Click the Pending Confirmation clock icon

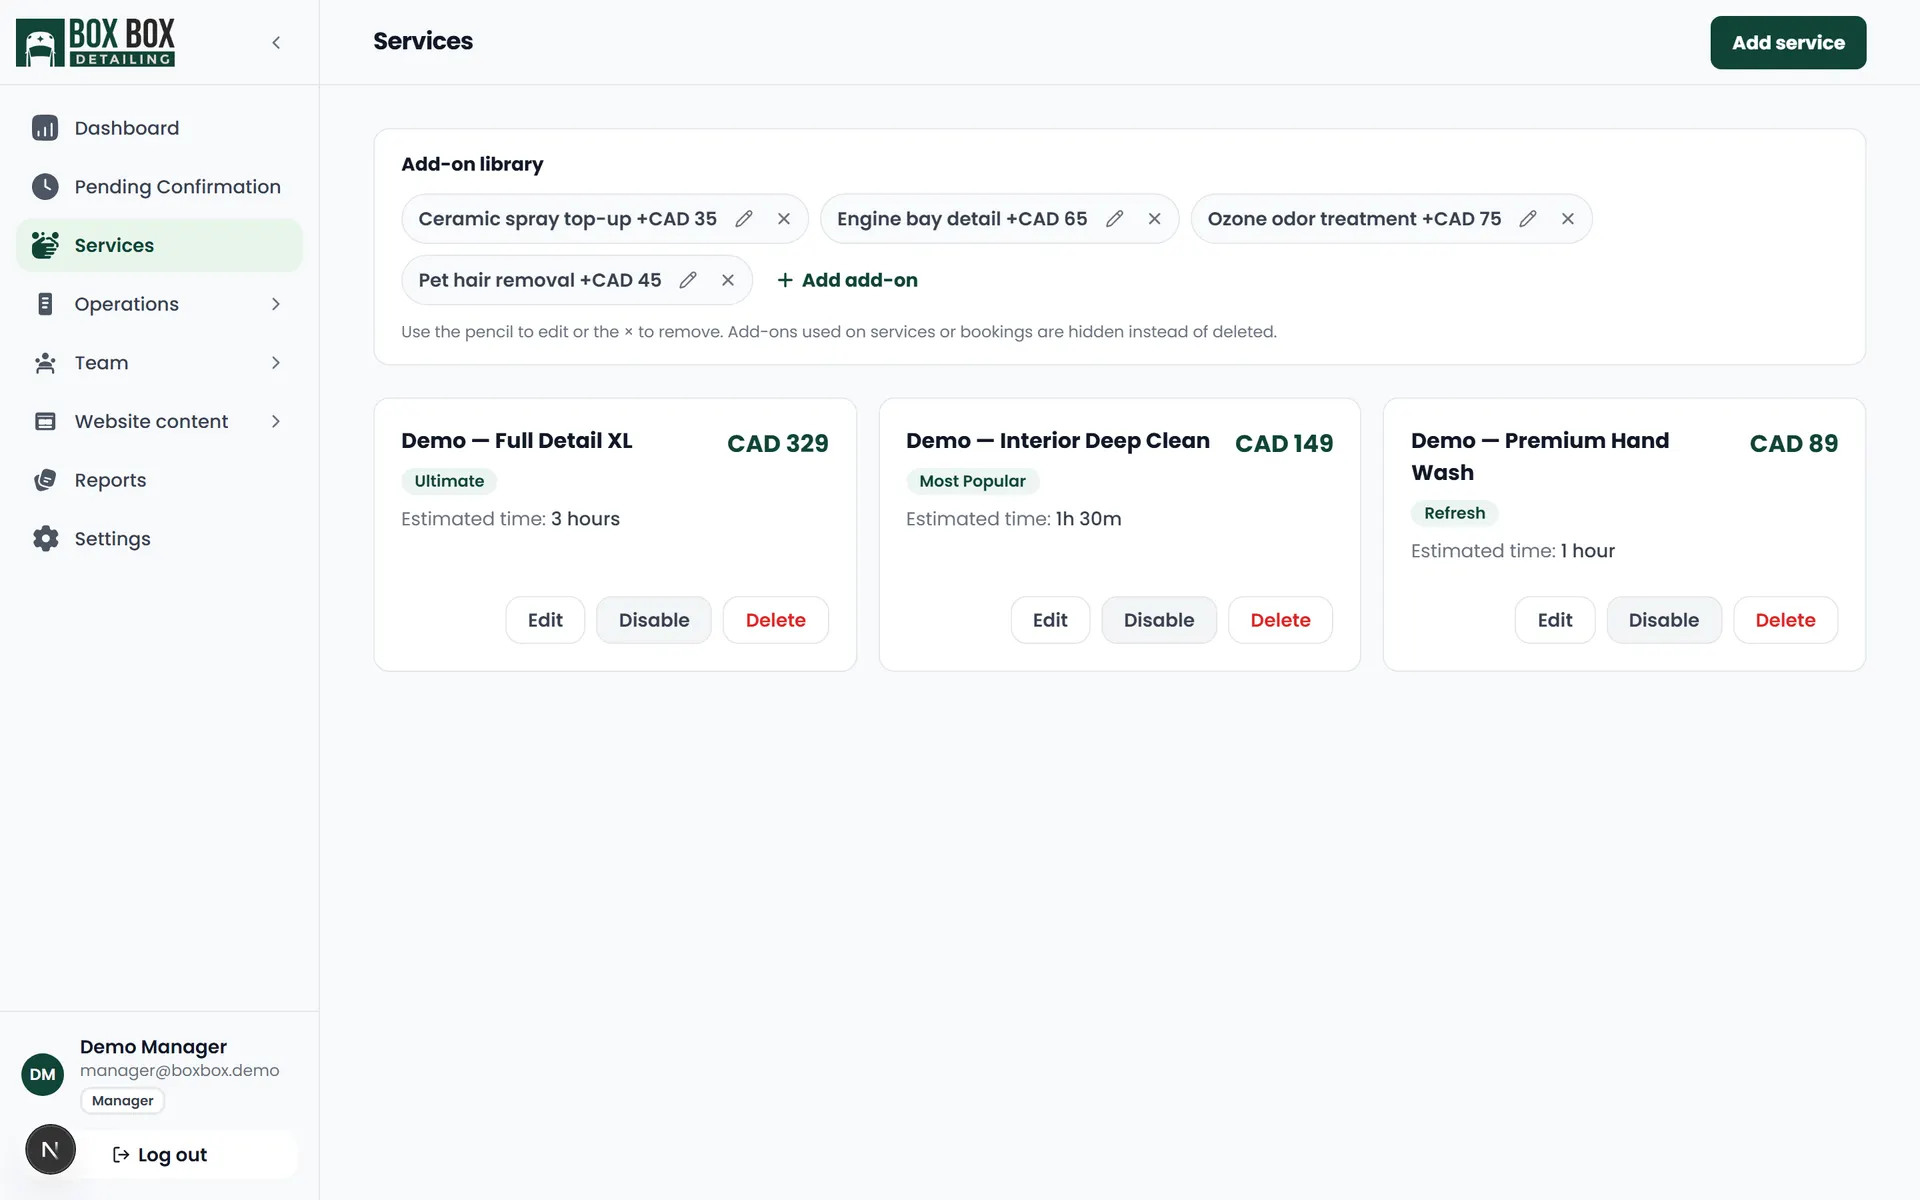(x=45, y=187)
